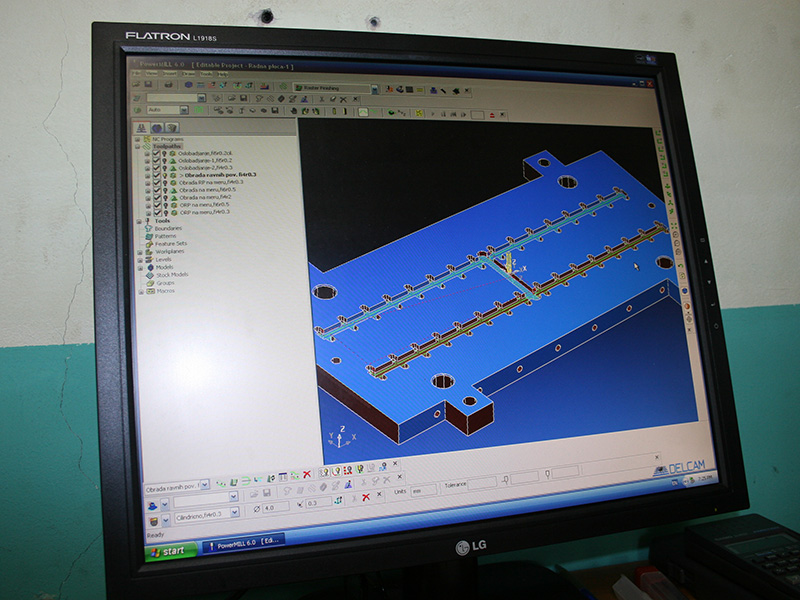Open the Tools menu in menu bar
The width and height of the screenshot is (800, 600).
tap(206, 74)
